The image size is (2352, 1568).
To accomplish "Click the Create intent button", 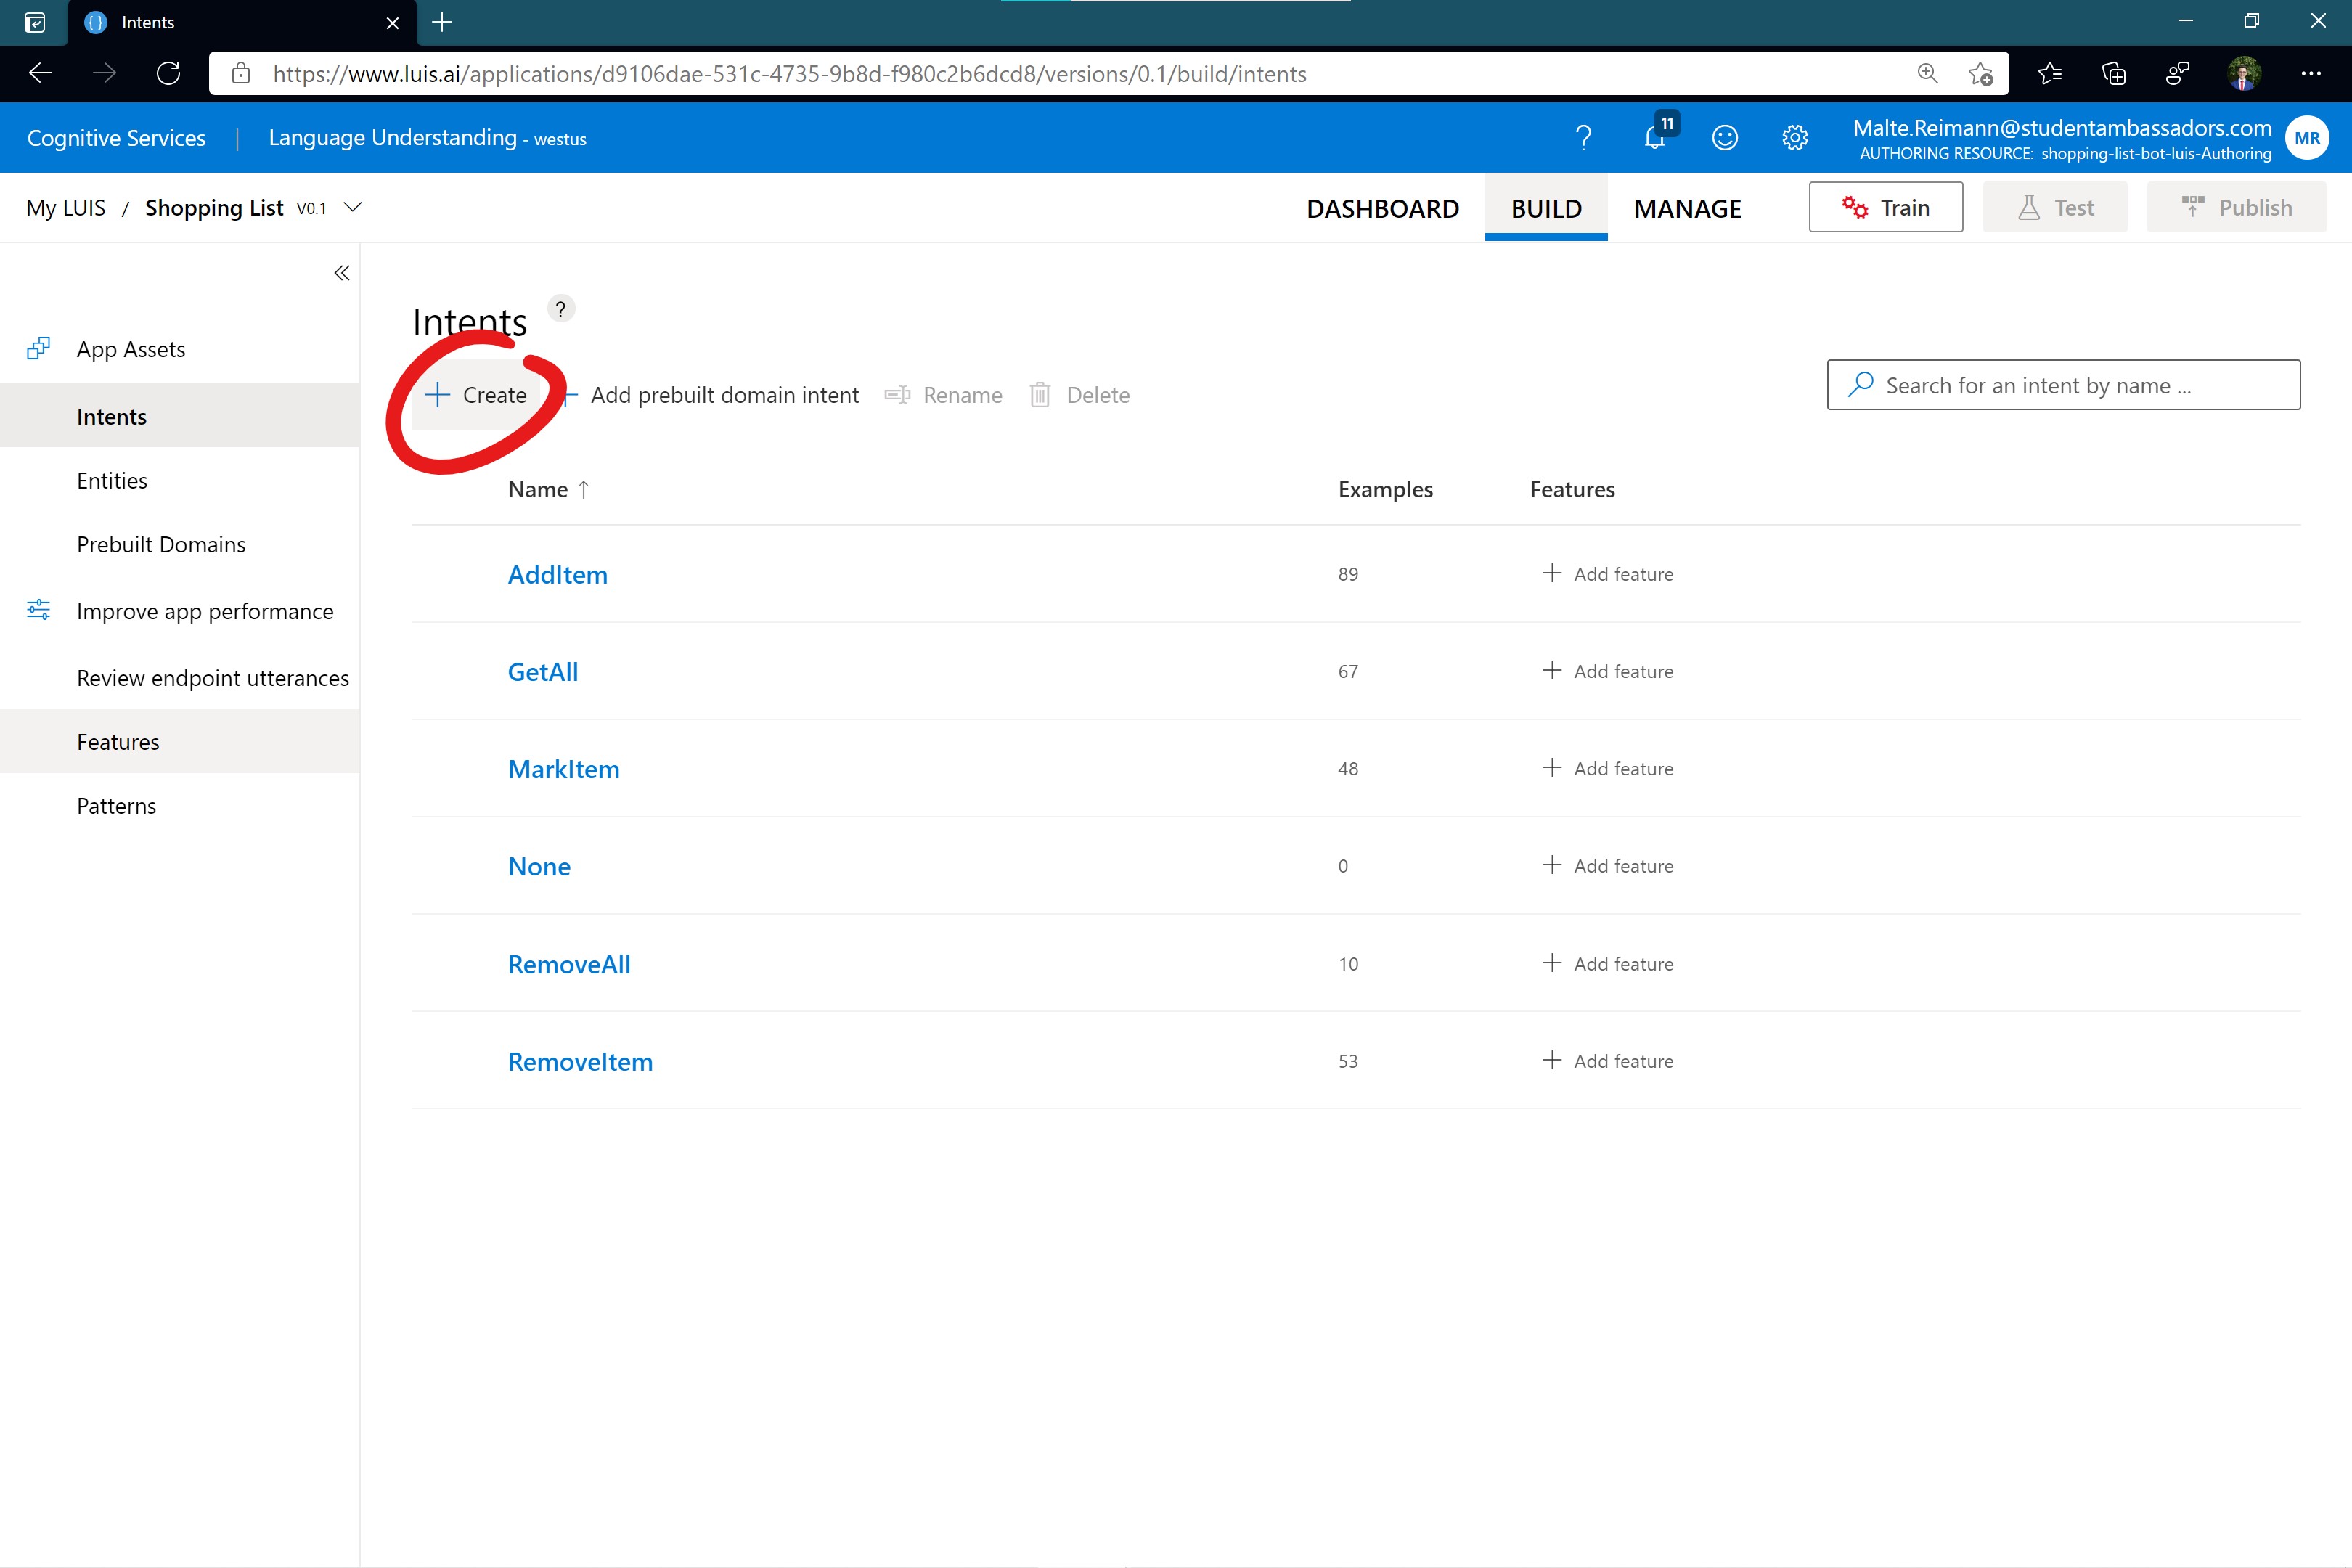I will [x=477, y=395].
